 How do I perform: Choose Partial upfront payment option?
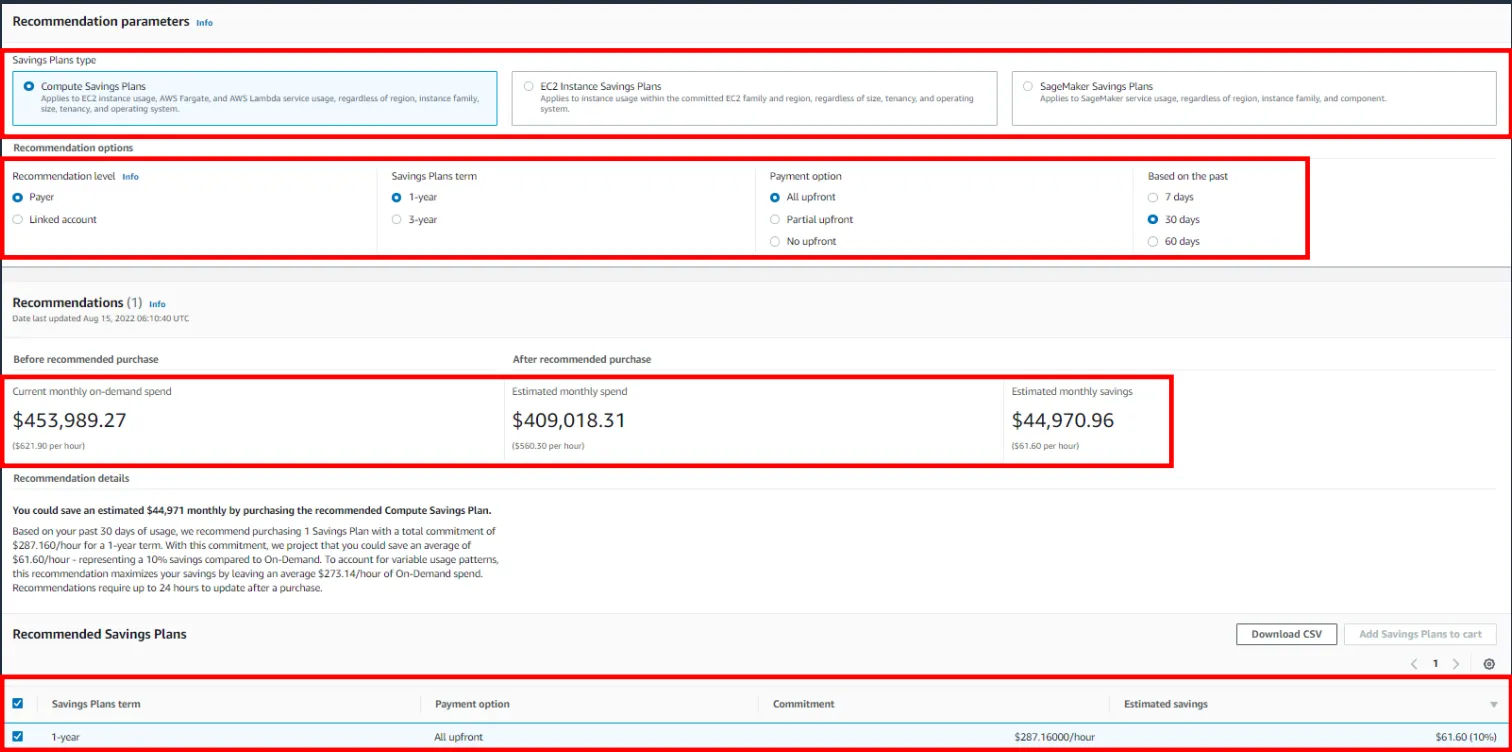point(774,219)
